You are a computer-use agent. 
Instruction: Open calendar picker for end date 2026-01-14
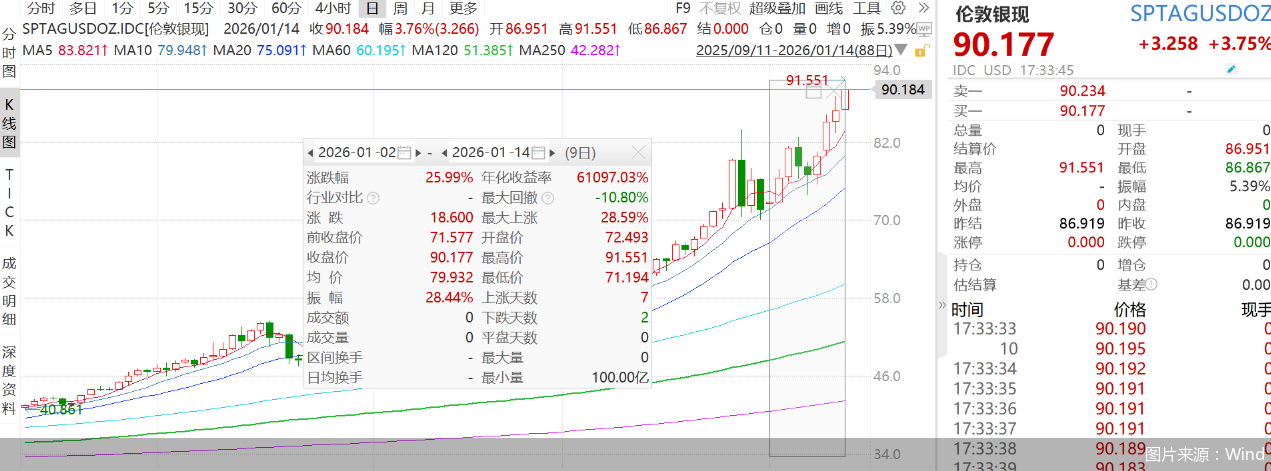[x=539, y=153]
